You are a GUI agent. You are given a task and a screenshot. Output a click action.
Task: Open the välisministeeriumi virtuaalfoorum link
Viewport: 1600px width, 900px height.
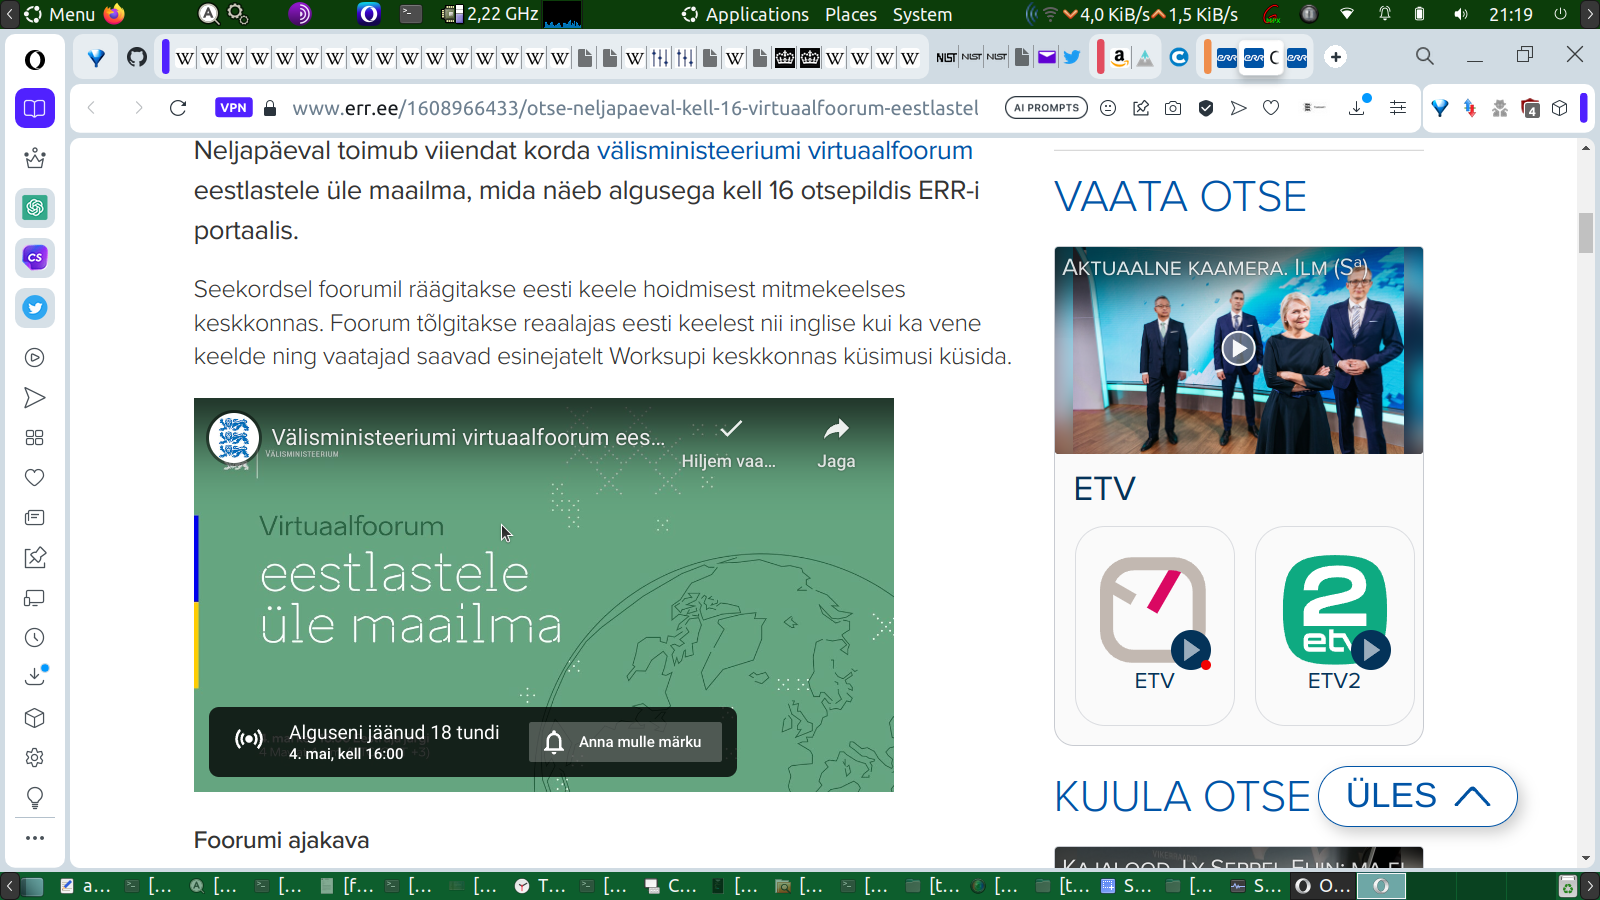[x=785, y=151]
